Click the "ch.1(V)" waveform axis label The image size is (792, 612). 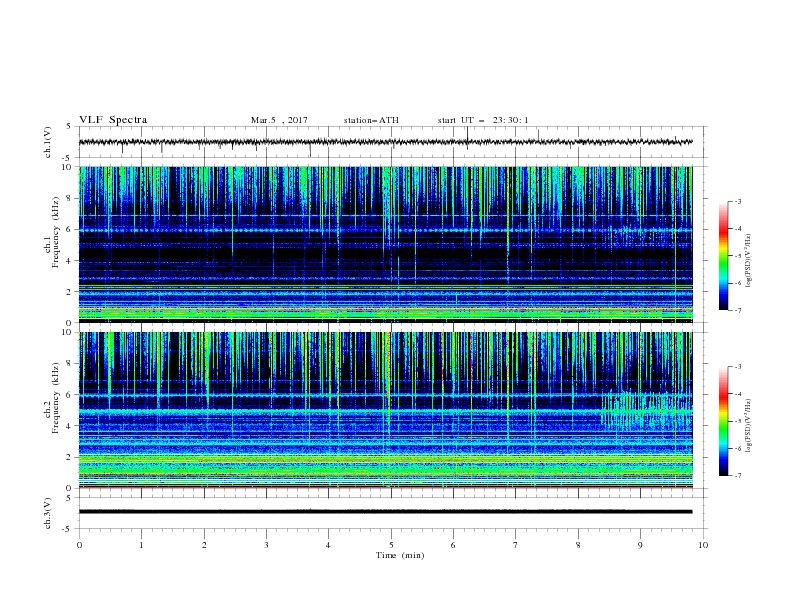pyautogui.click(x=48, y=142)
